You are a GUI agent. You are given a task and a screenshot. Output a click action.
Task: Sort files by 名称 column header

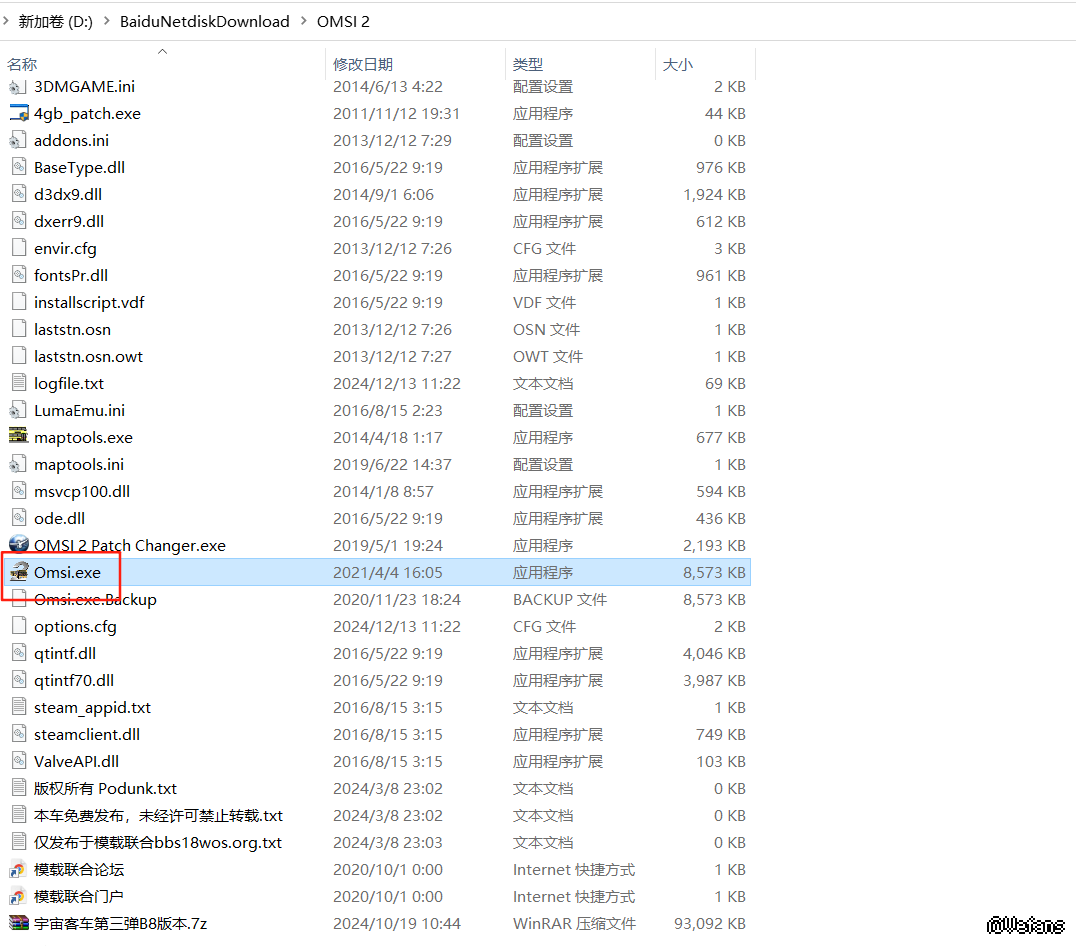click(x=23, y=64)
